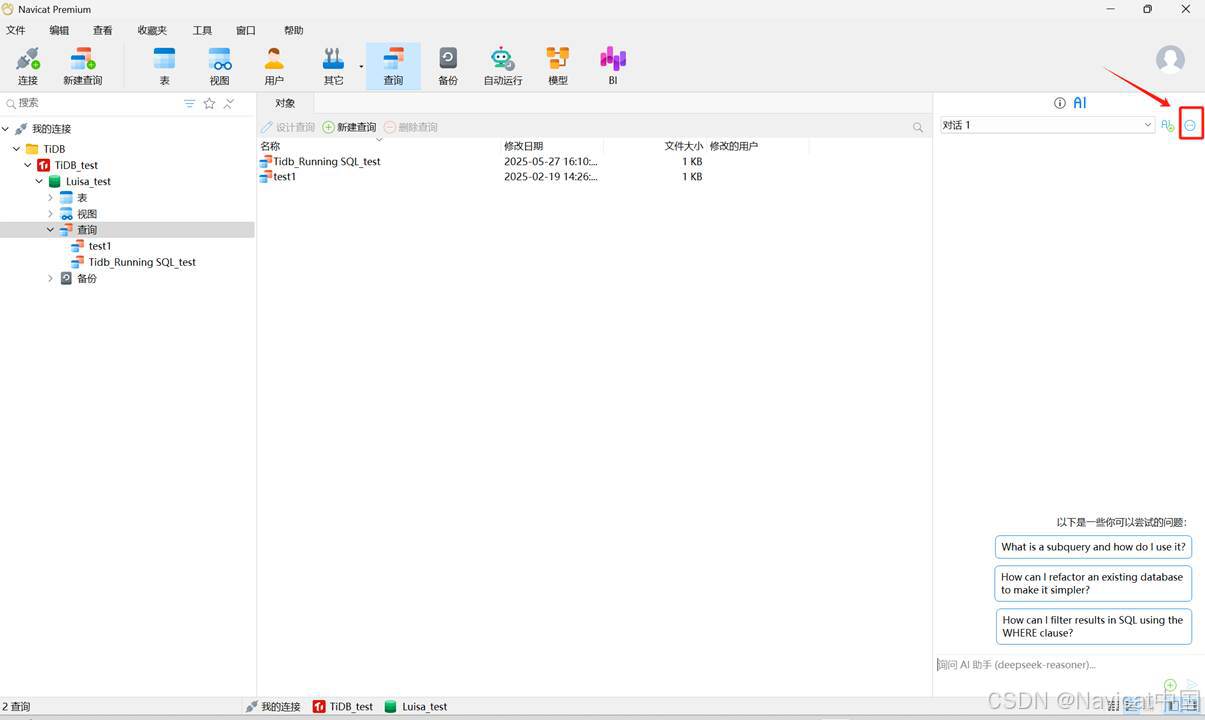
Task: Open the 备份 (Backup) toolbar icon
Action: coord(448,60)
